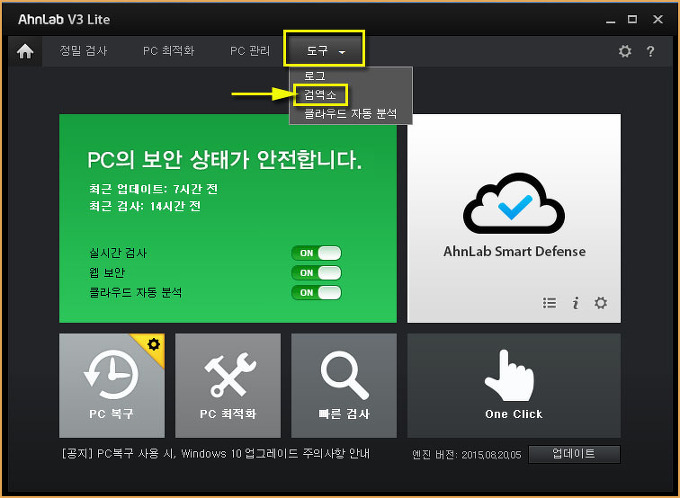680x498 pixels.
Task: Open Smart Defense settings gear
Action: point(601,303)
